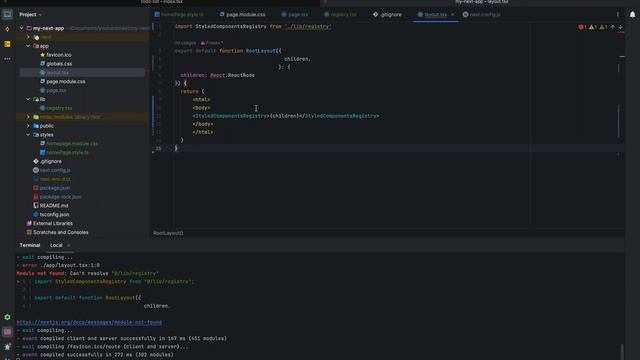
Task: Click the './lib/registry' import path
Action: [x=308, y=27]
